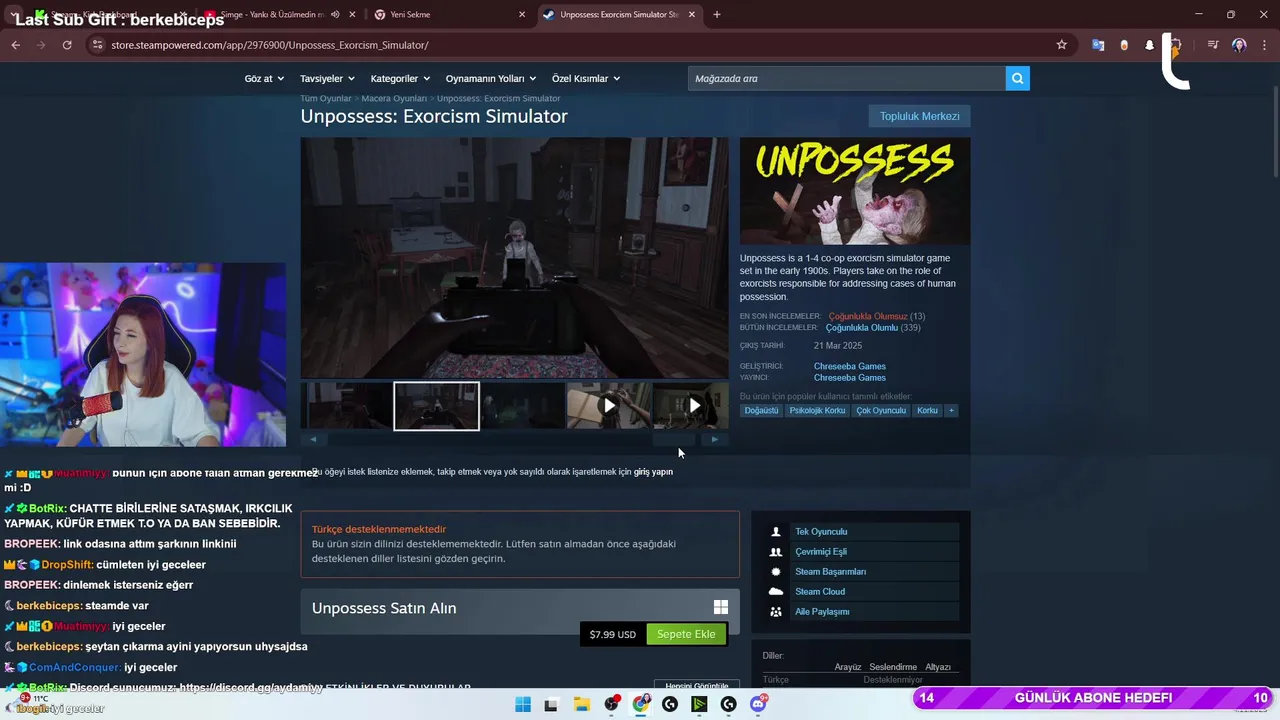Screen dimensions: 1280x720
Task: Open Discord from the taskbar
Action: [758, 704]
